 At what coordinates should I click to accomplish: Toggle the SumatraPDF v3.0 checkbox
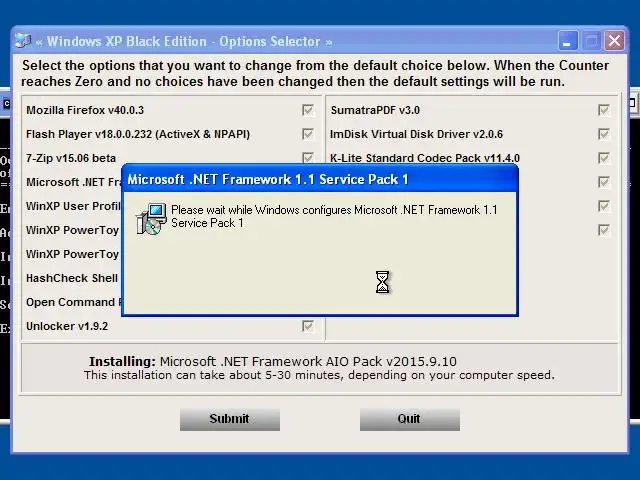pyautogui.click(x=604, y=110)
